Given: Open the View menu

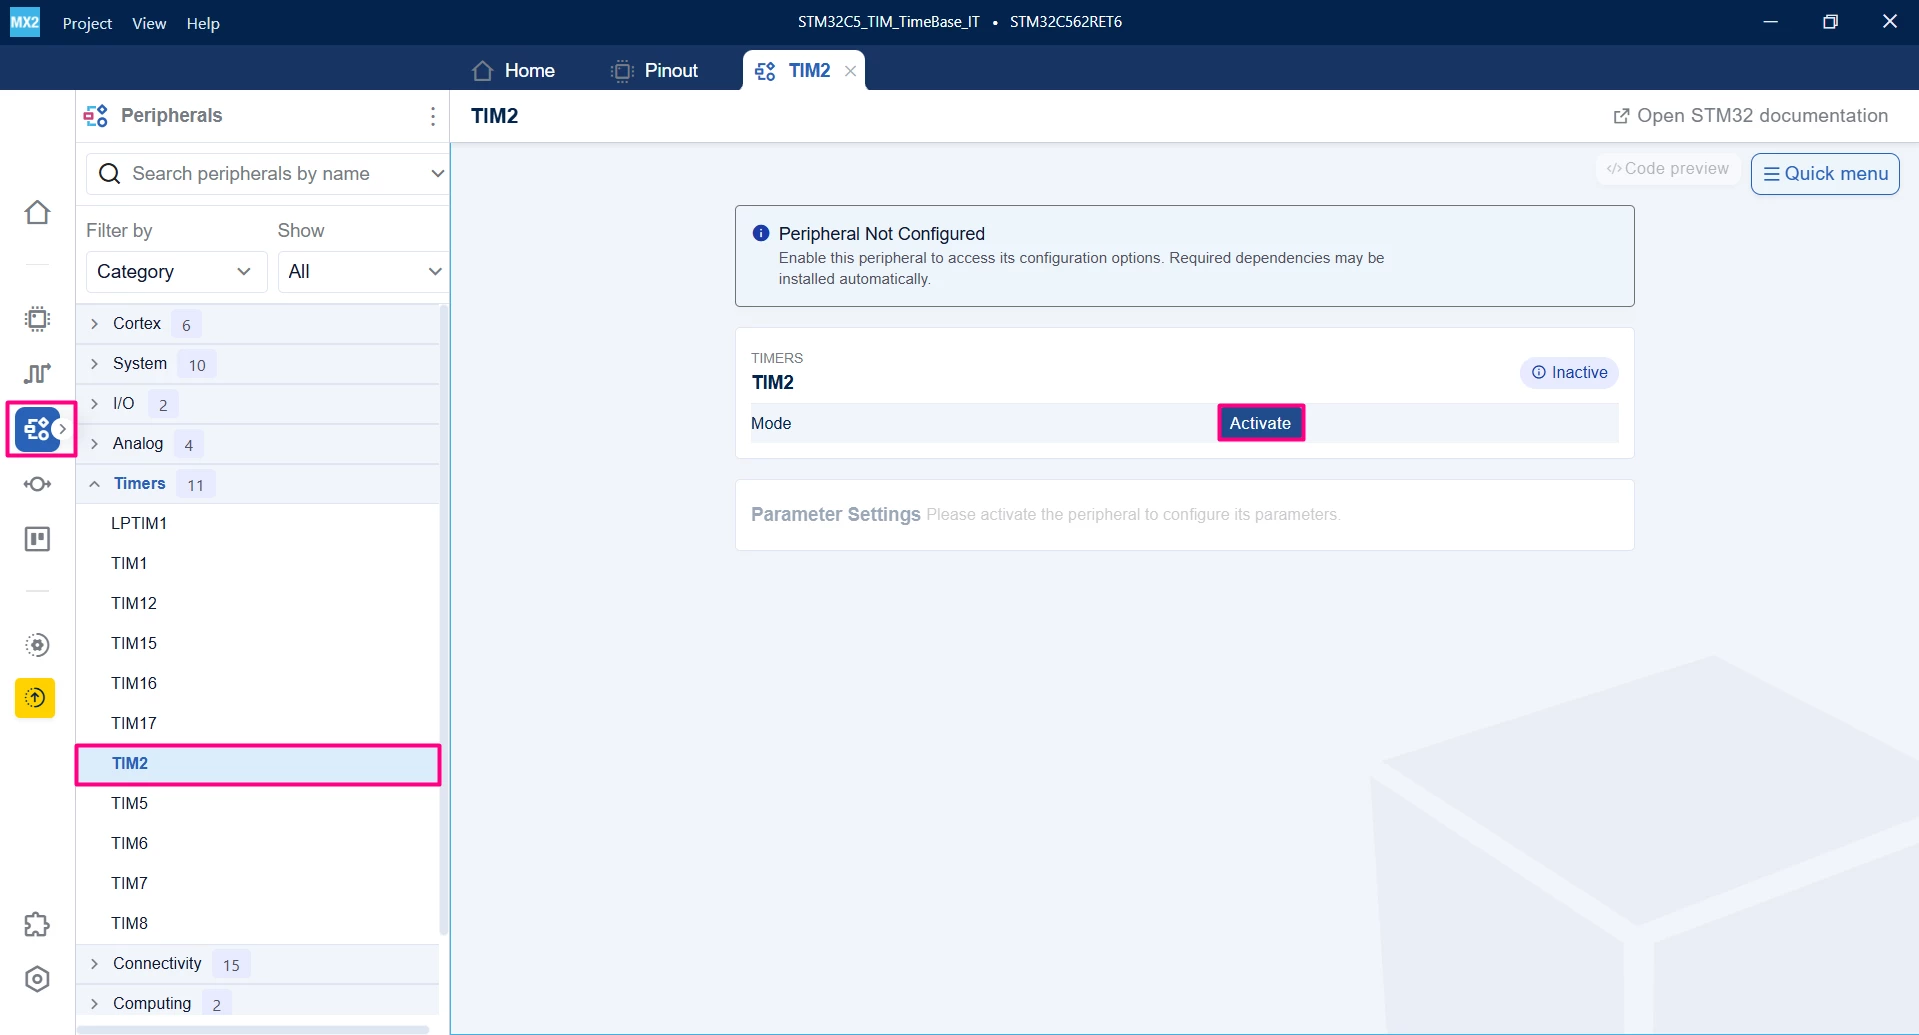Looking at the screenshot, I should tap(149, 23).
